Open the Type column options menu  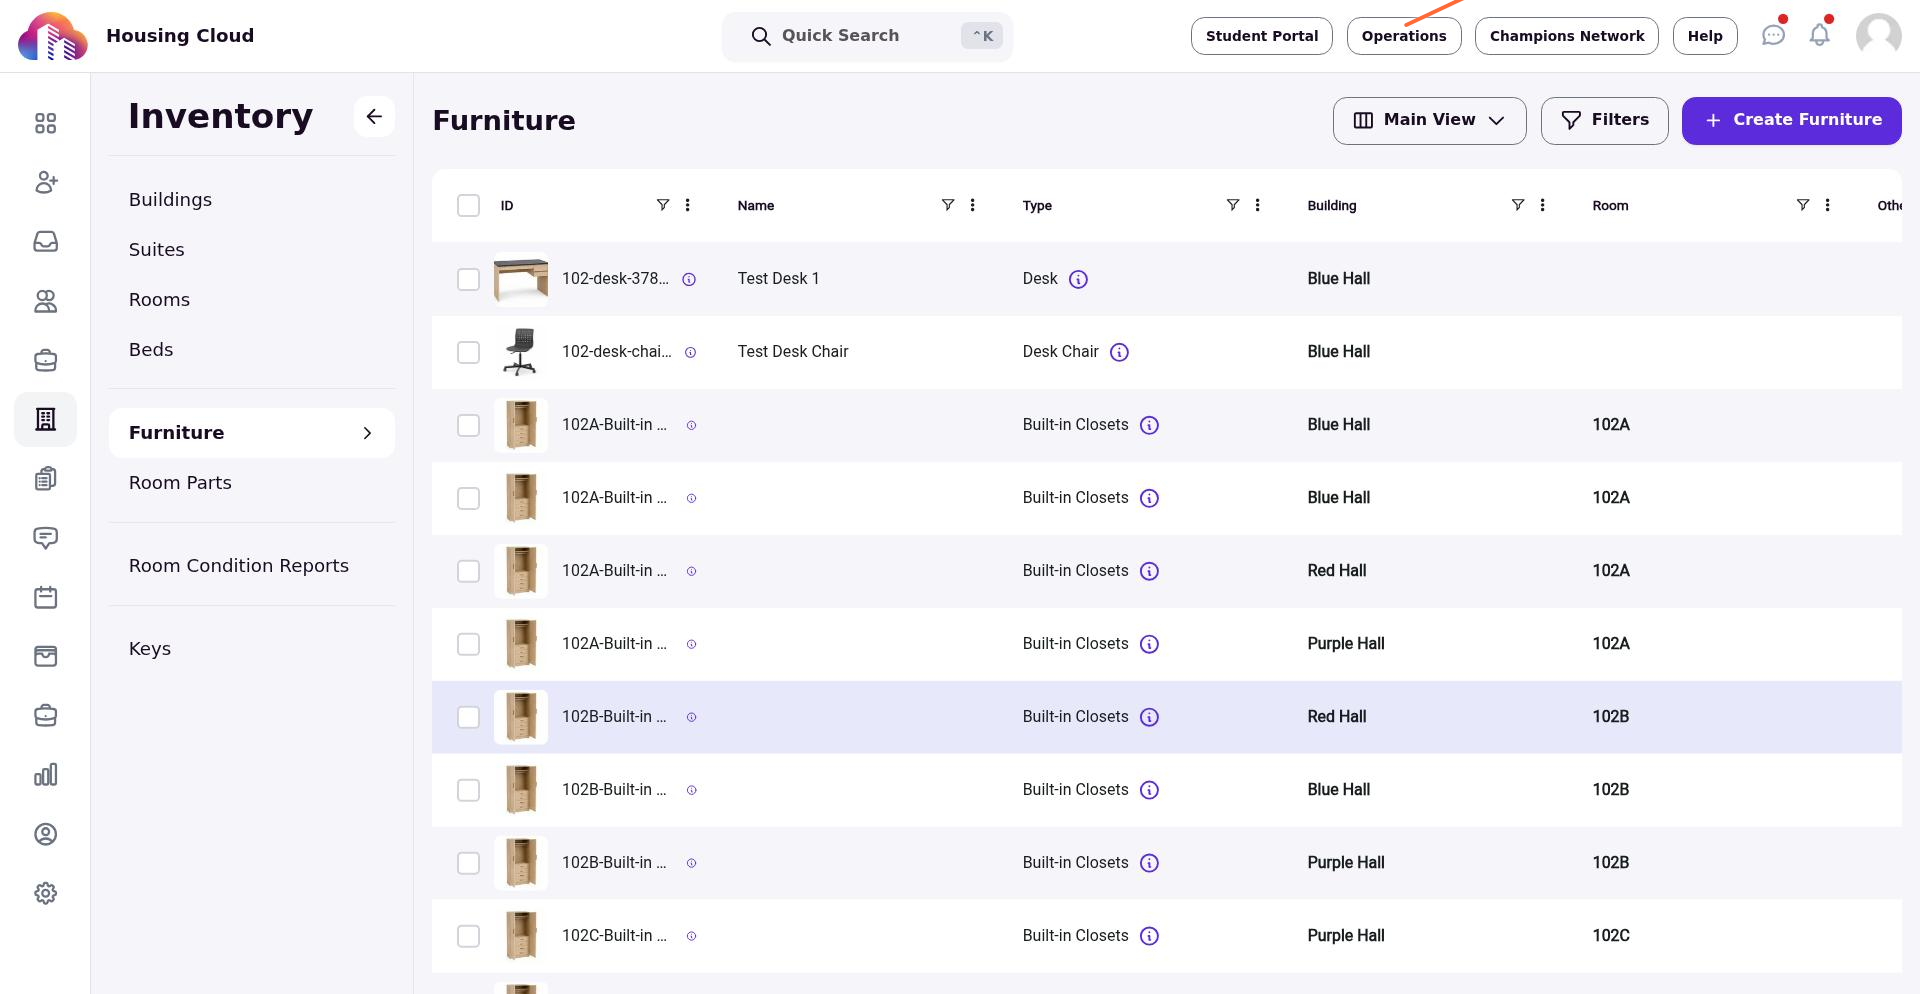pos(1257,205)
